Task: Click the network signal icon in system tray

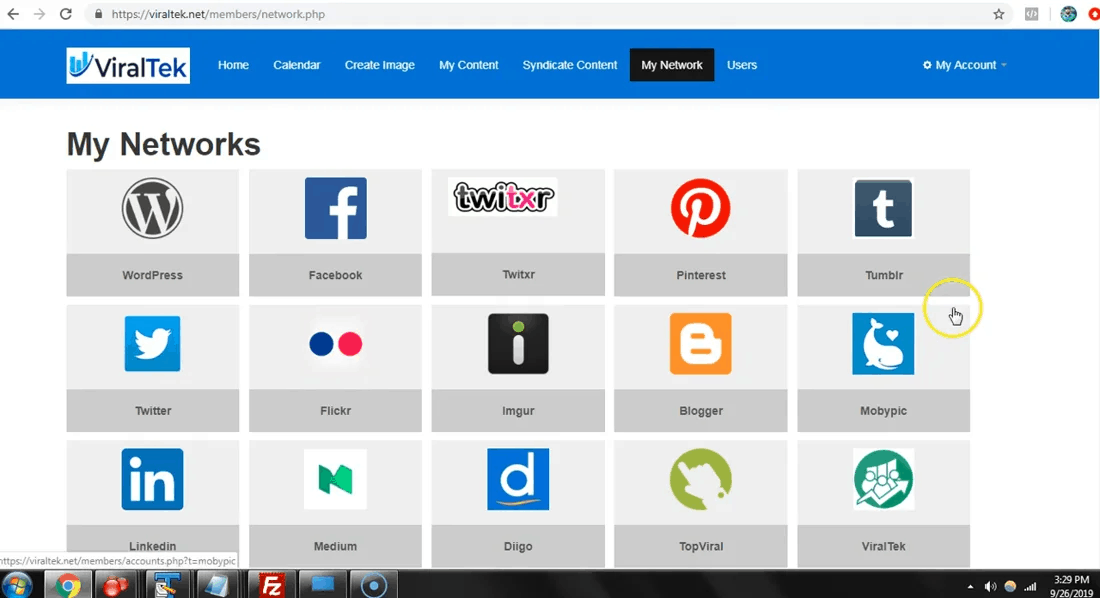Action: (x=1030, y=587)
